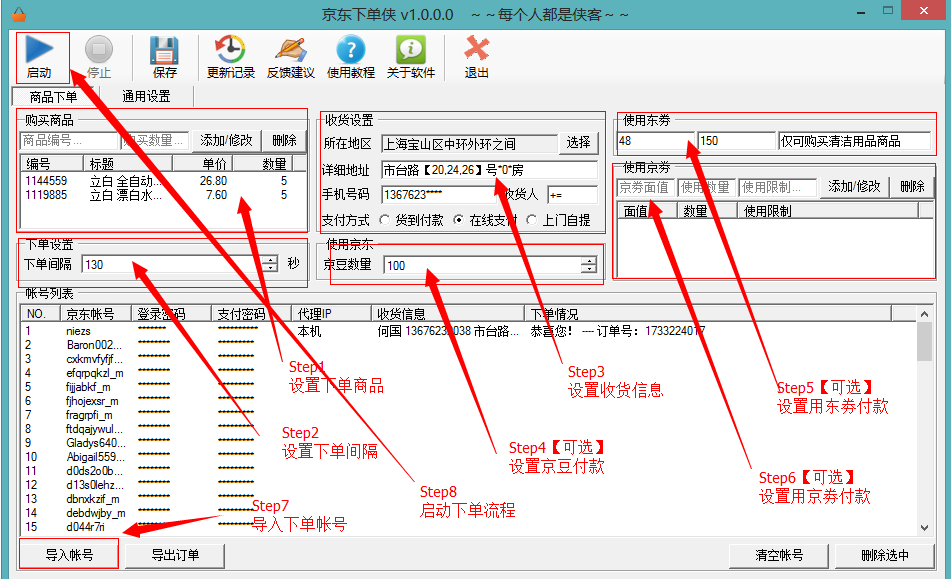Click account list scroll down arrow
Image resolution: width=951 pixels, height=579 pixels.
[x=924, y=527]
